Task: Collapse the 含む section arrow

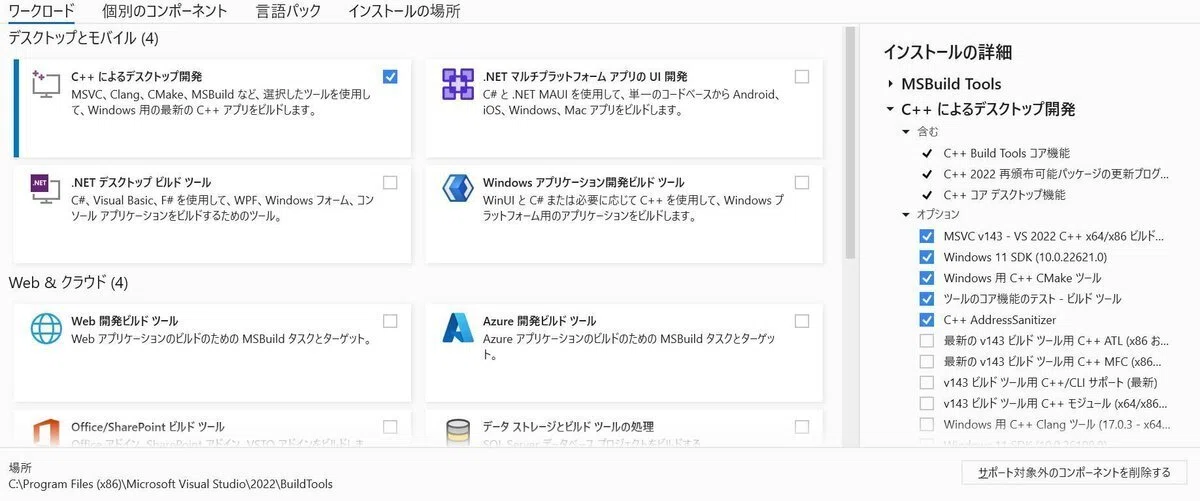Action: coord(906,132)
